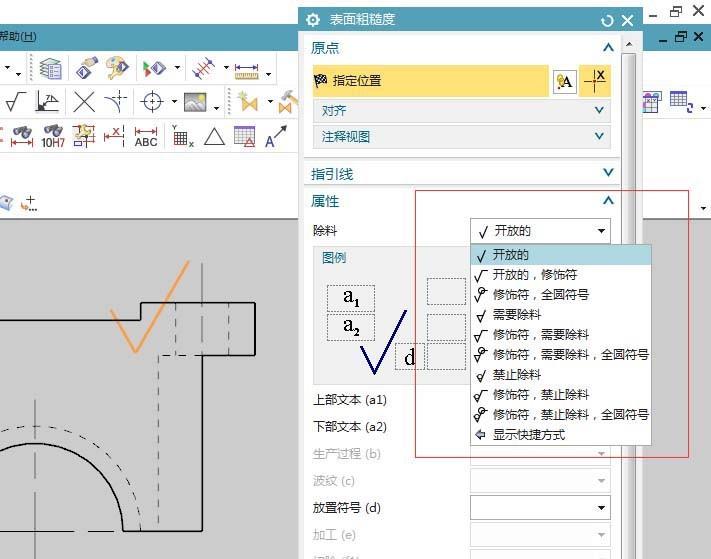
Task: Click the feature parameters tag icon
Action: pos(87,68)
